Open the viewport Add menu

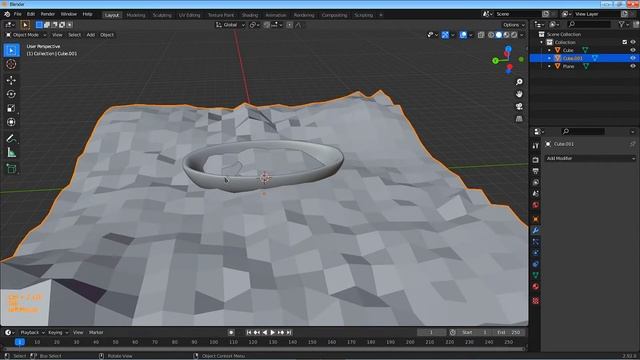click(x=91, y=35)
